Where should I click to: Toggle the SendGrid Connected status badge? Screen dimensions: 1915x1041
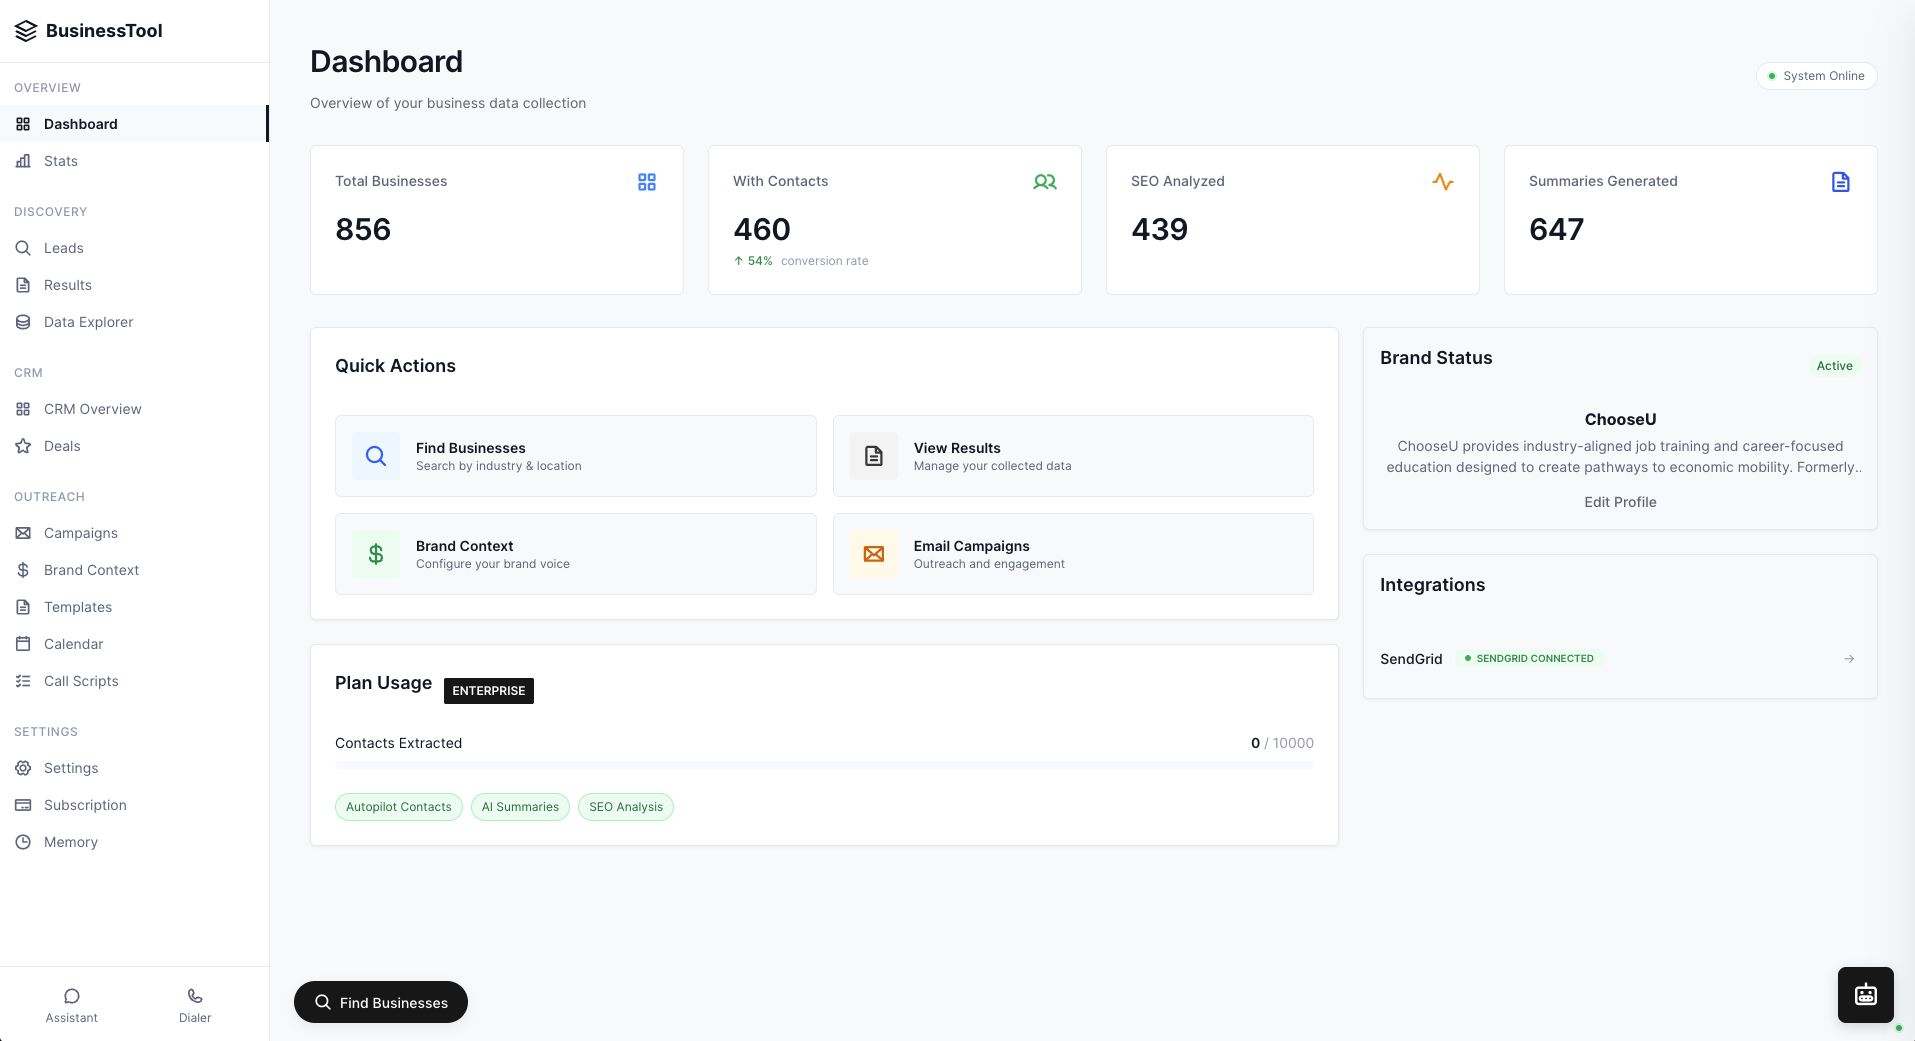[1529, 658]
